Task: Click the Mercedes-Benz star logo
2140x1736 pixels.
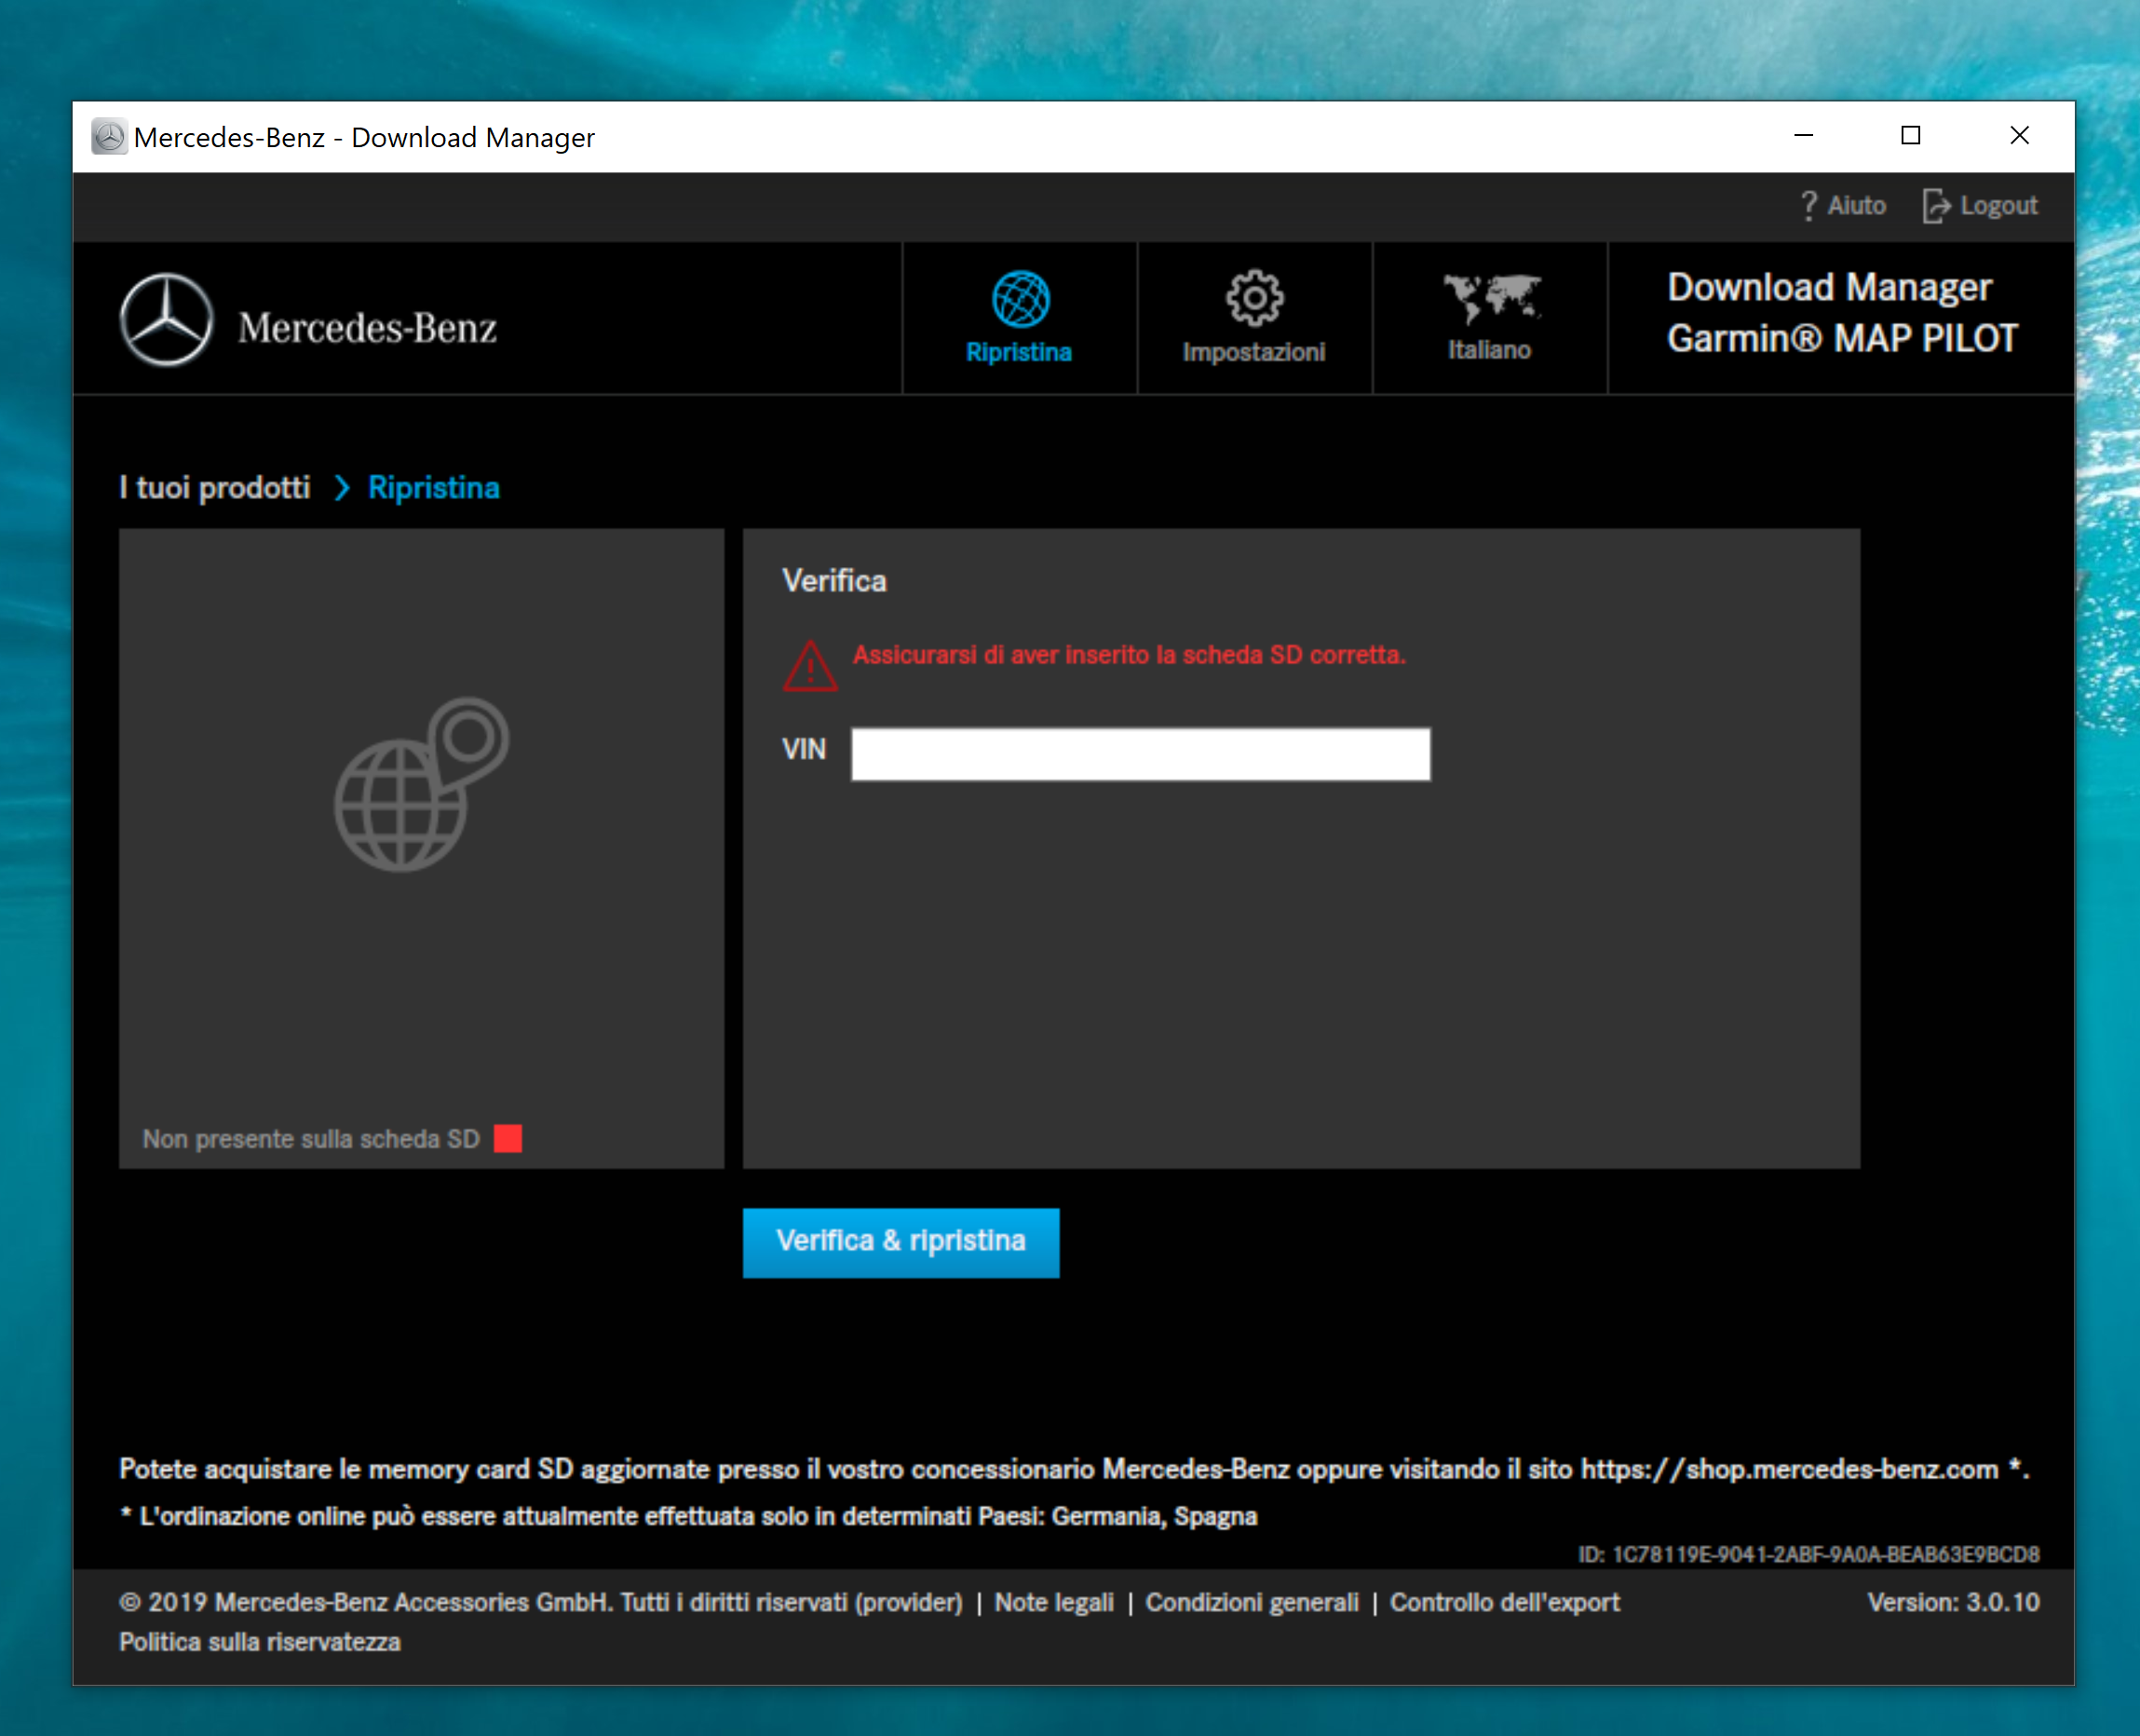Action: coord(166,320)
